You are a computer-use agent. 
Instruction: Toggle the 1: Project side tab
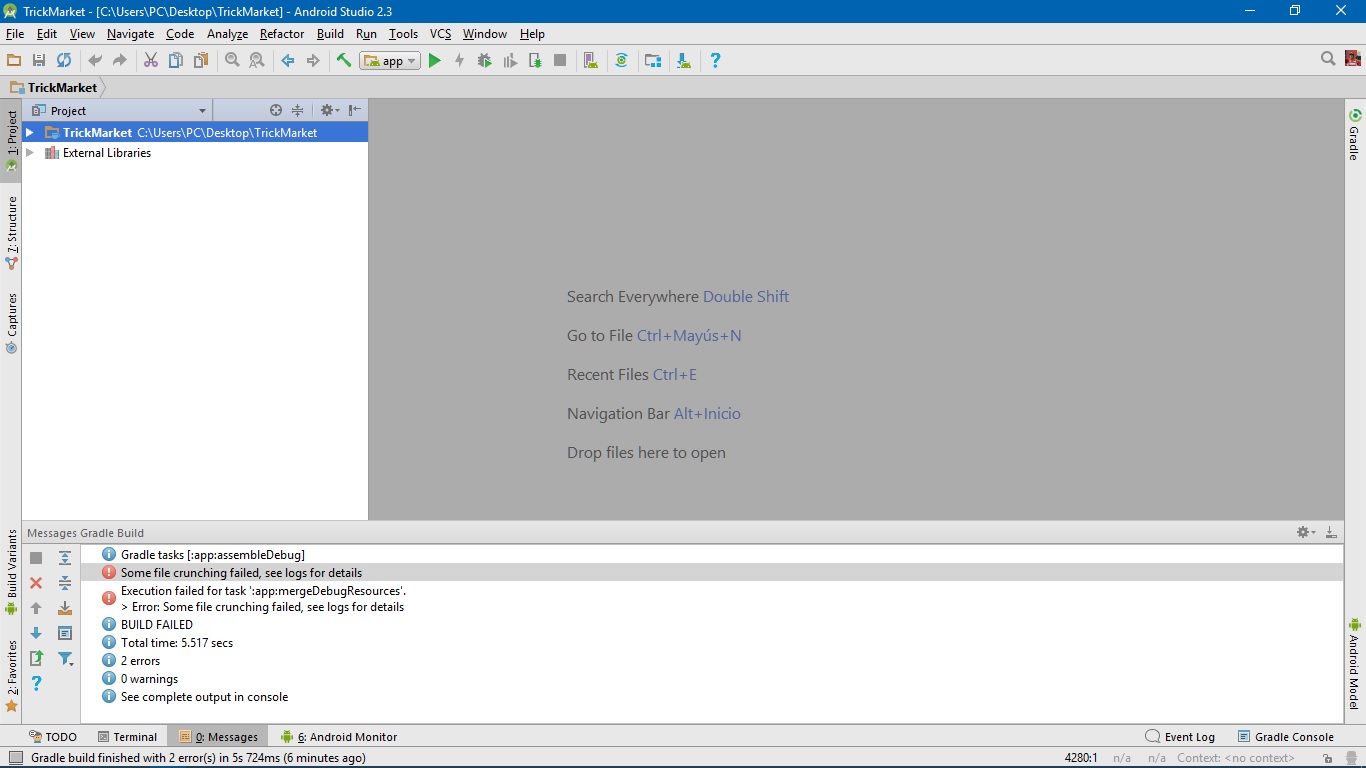click(x=11, y=141)
